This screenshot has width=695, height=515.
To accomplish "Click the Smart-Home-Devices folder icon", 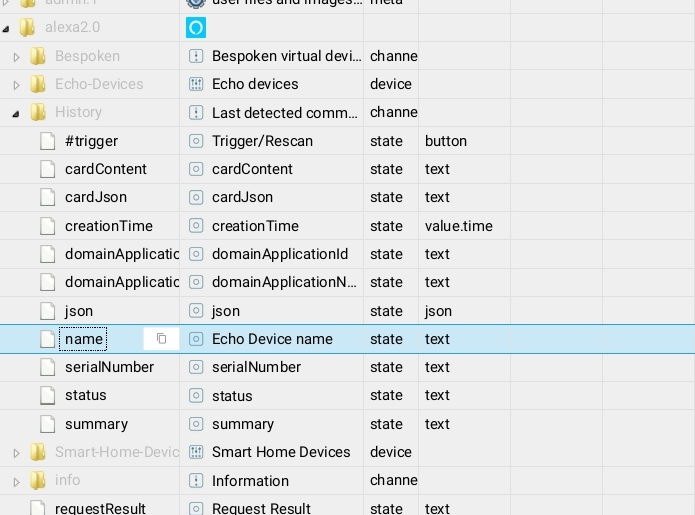I will pos(38,452).
